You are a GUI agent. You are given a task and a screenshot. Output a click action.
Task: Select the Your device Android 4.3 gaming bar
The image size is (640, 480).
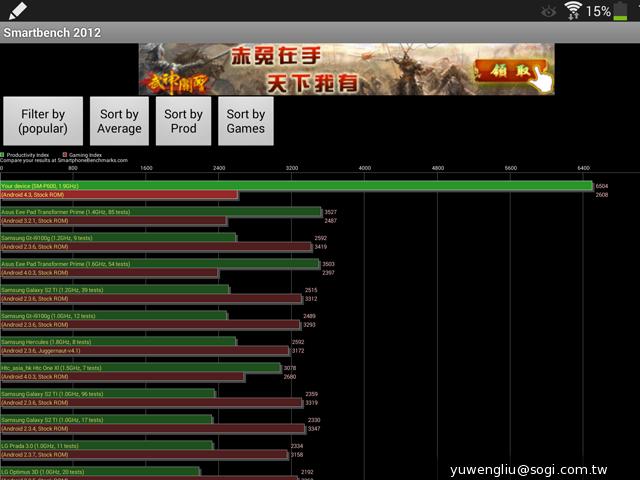[119, 195]
